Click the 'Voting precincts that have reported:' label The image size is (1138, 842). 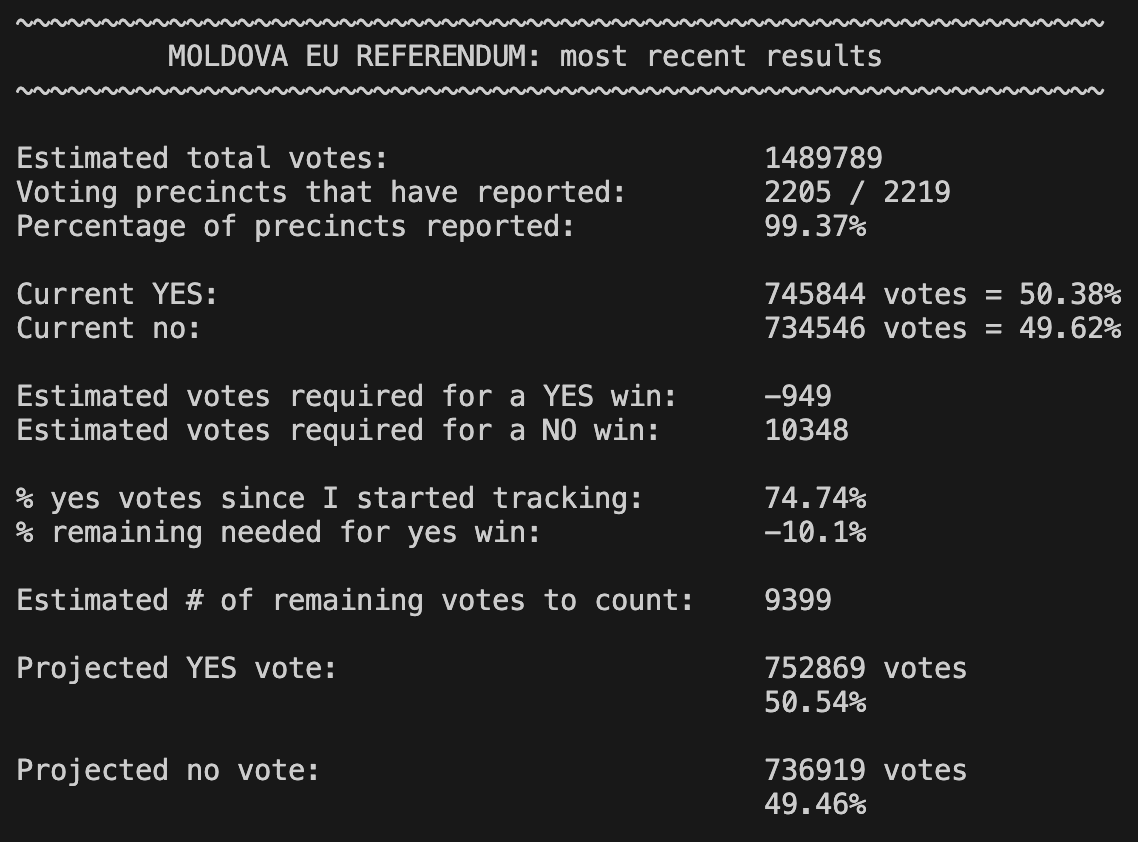point(321,192)
